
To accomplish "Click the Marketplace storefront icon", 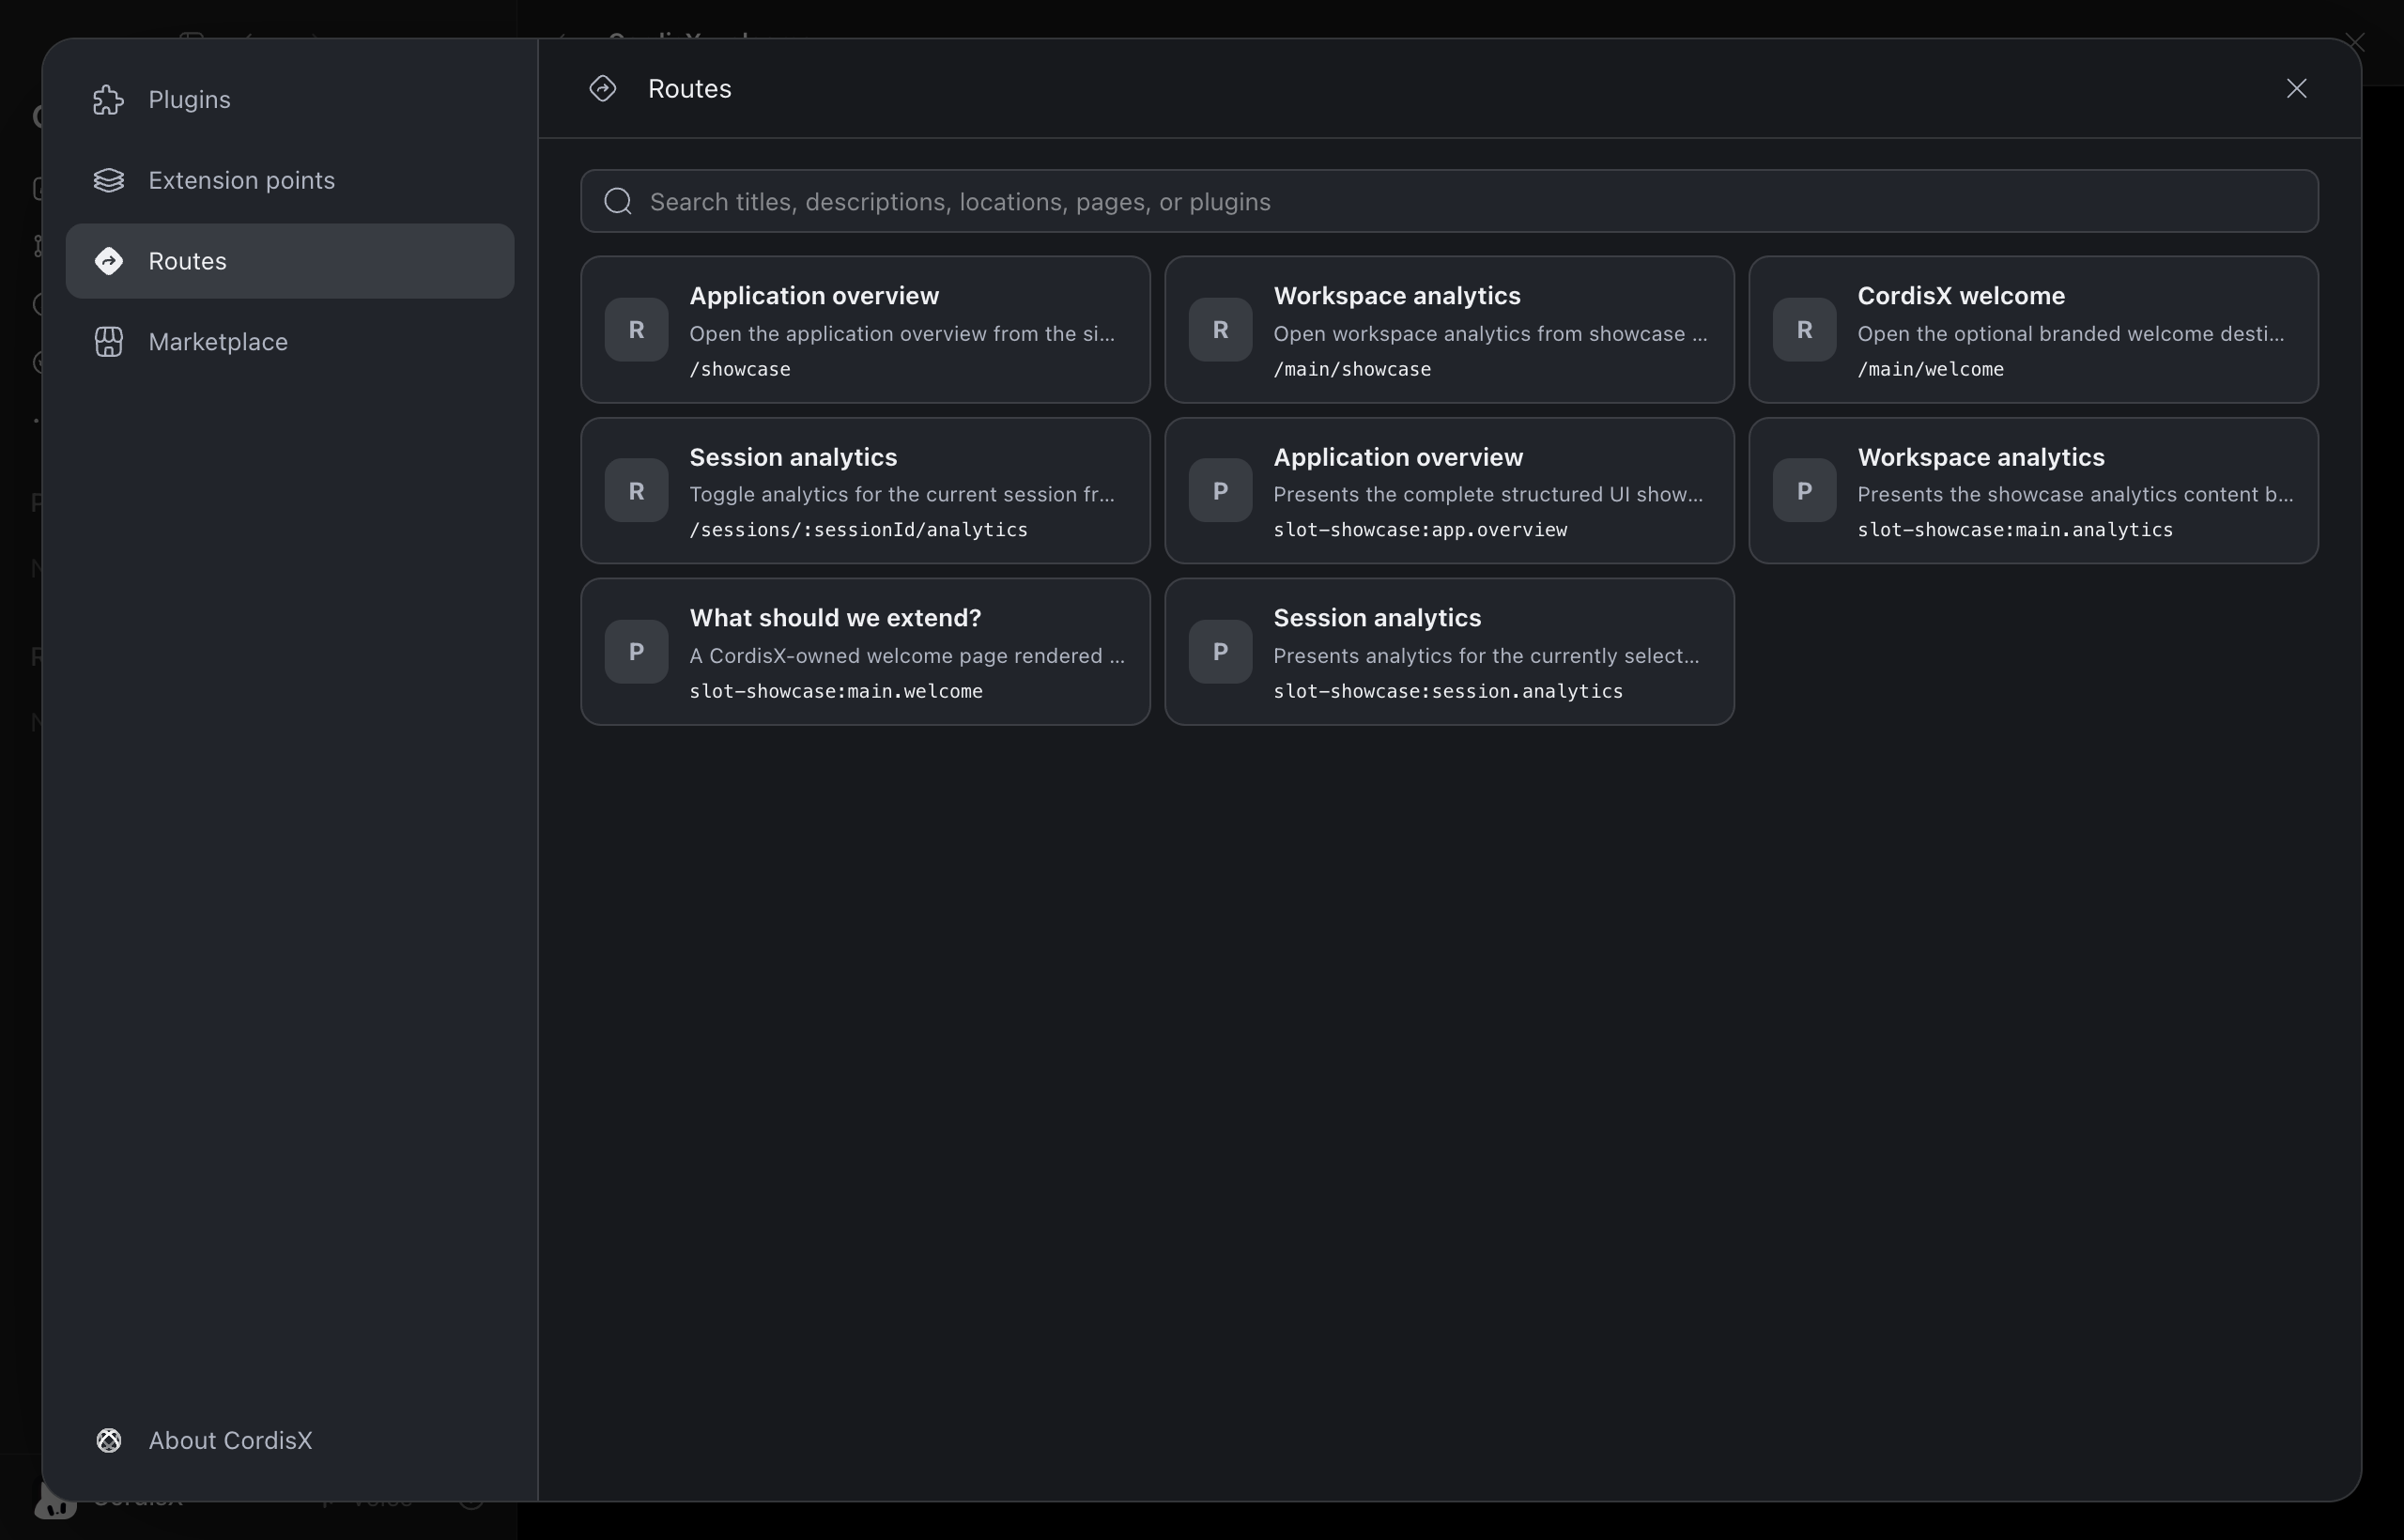I will click(108, 342).
